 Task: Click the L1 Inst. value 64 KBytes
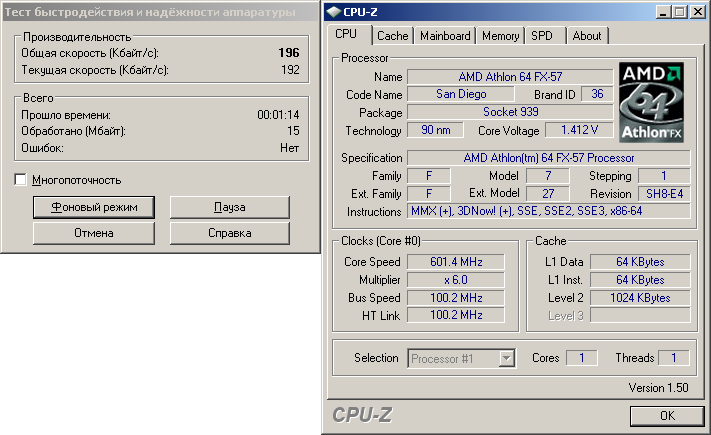pyautogui.click(x=640, y=280)
